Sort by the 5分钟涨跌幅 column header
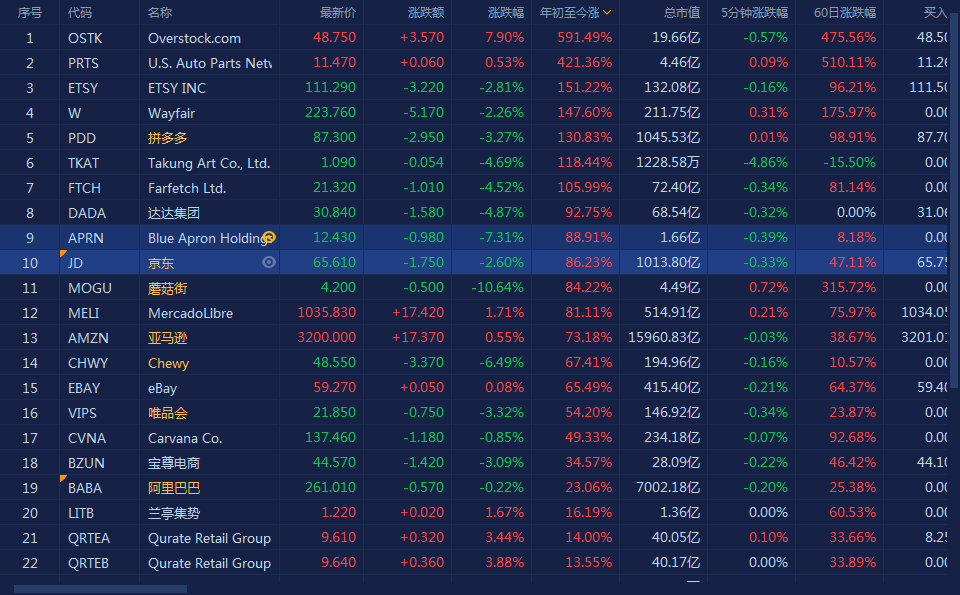The image size is (960, 595). coord(754,12)
